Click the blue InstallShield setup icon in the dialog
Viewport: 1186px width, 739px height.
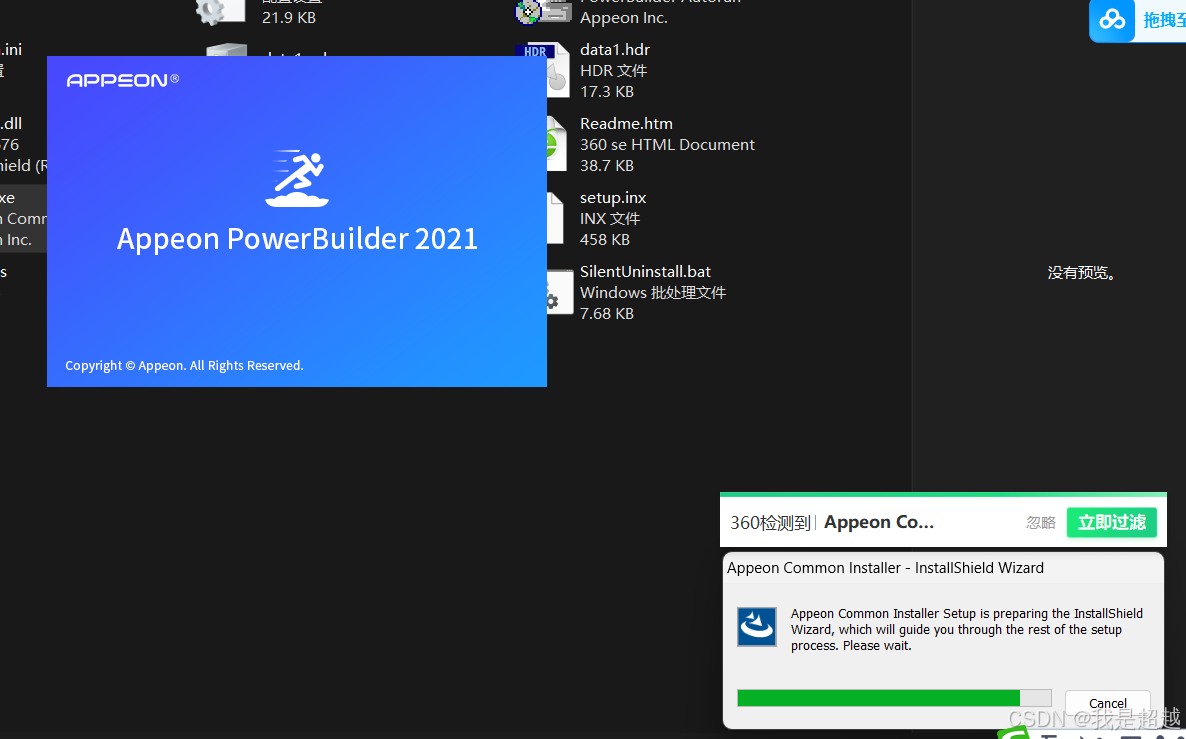[757, 627]
